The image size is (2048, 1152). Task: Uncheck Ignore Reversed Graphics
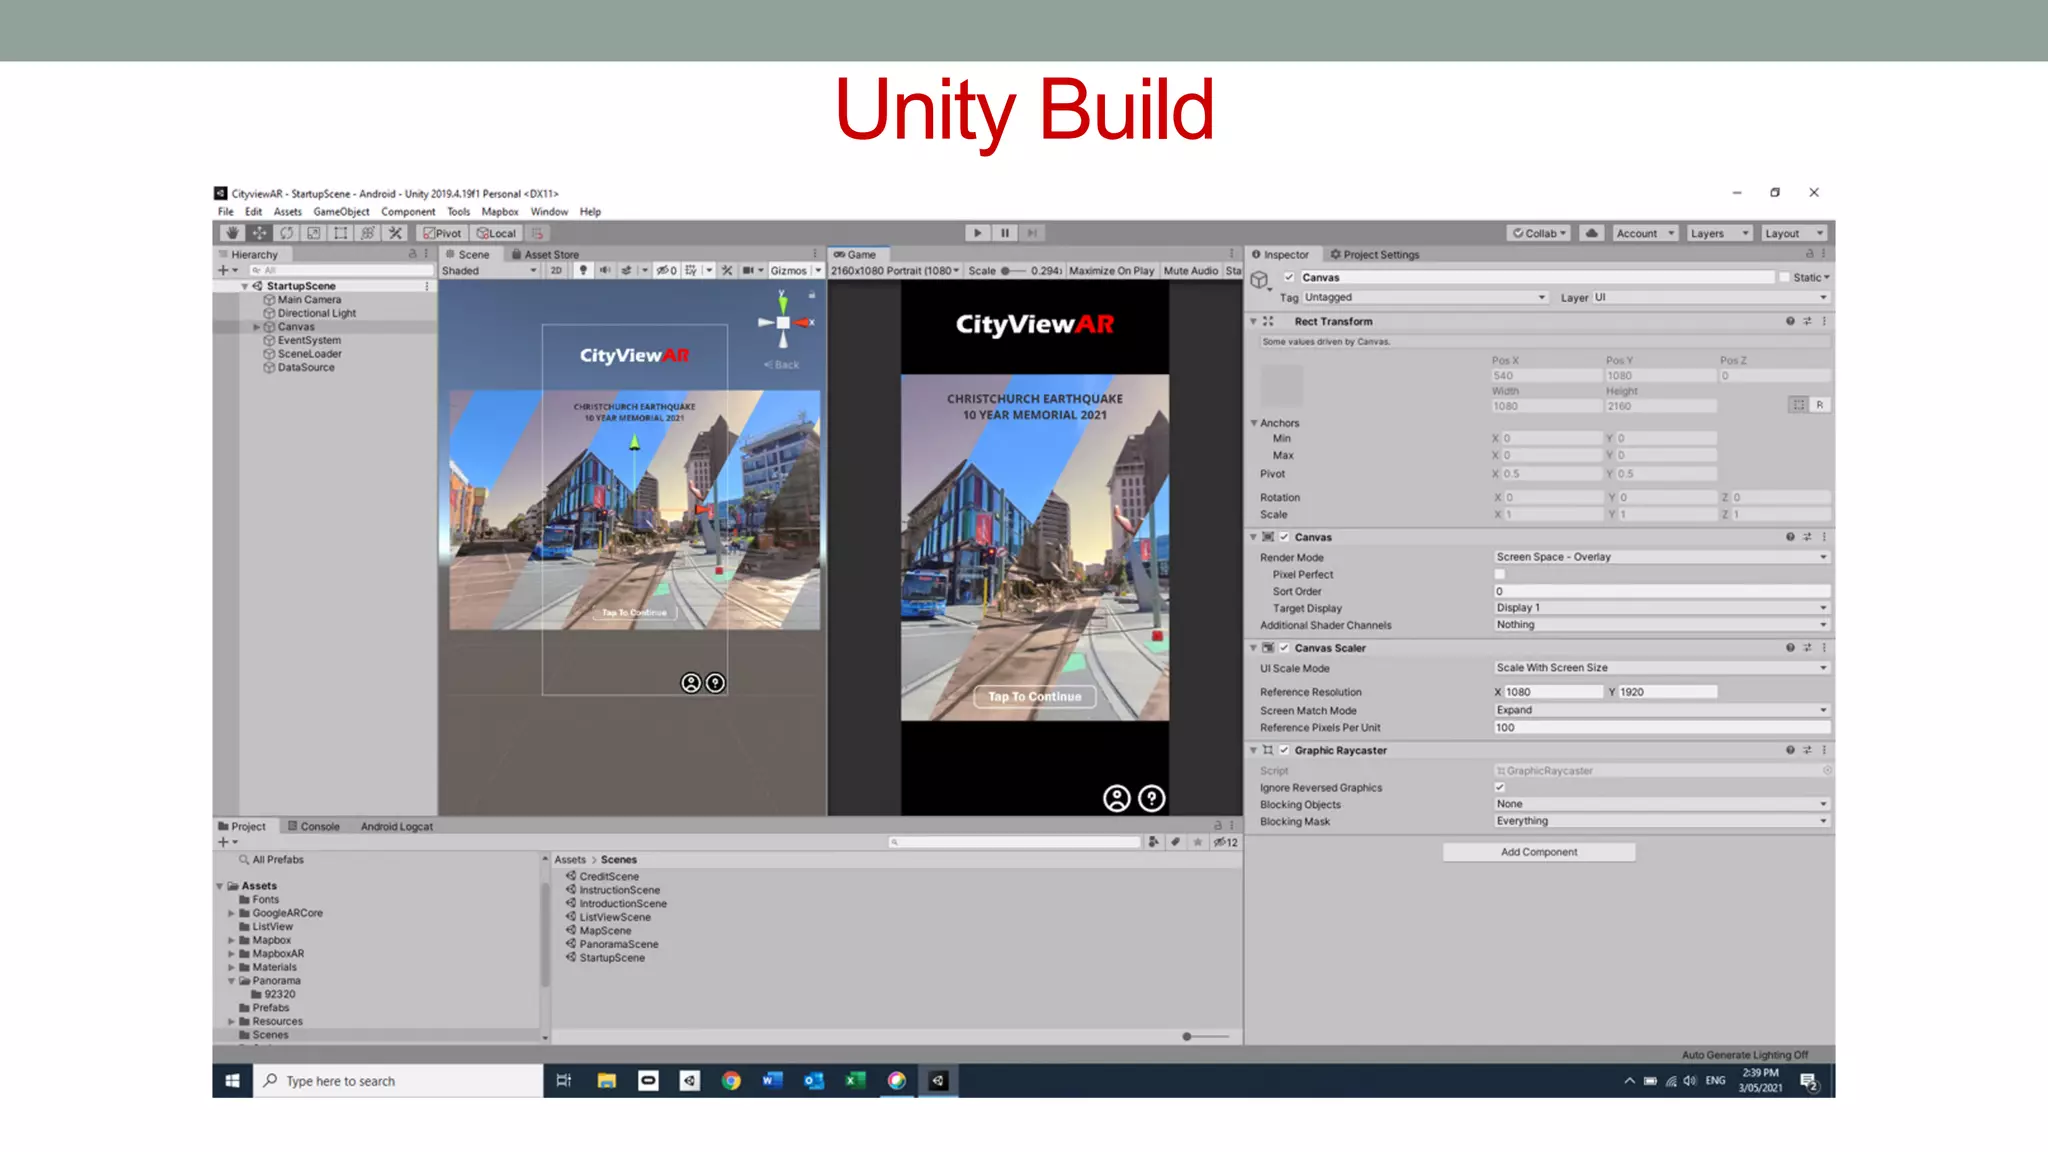1499,787
